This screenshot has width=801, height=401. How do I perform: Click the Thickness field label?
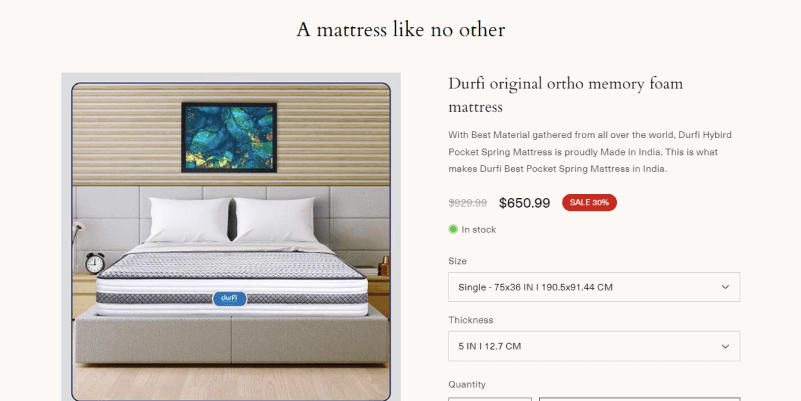point(470,320)
